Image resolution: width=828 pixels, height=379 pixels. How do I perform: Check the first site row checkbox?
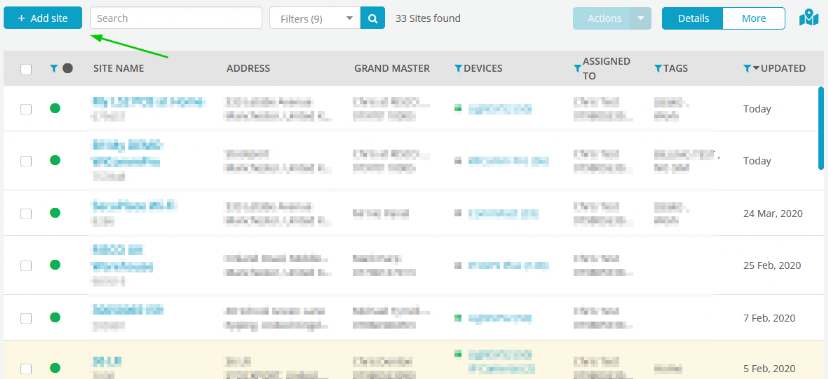click(26, 109)
